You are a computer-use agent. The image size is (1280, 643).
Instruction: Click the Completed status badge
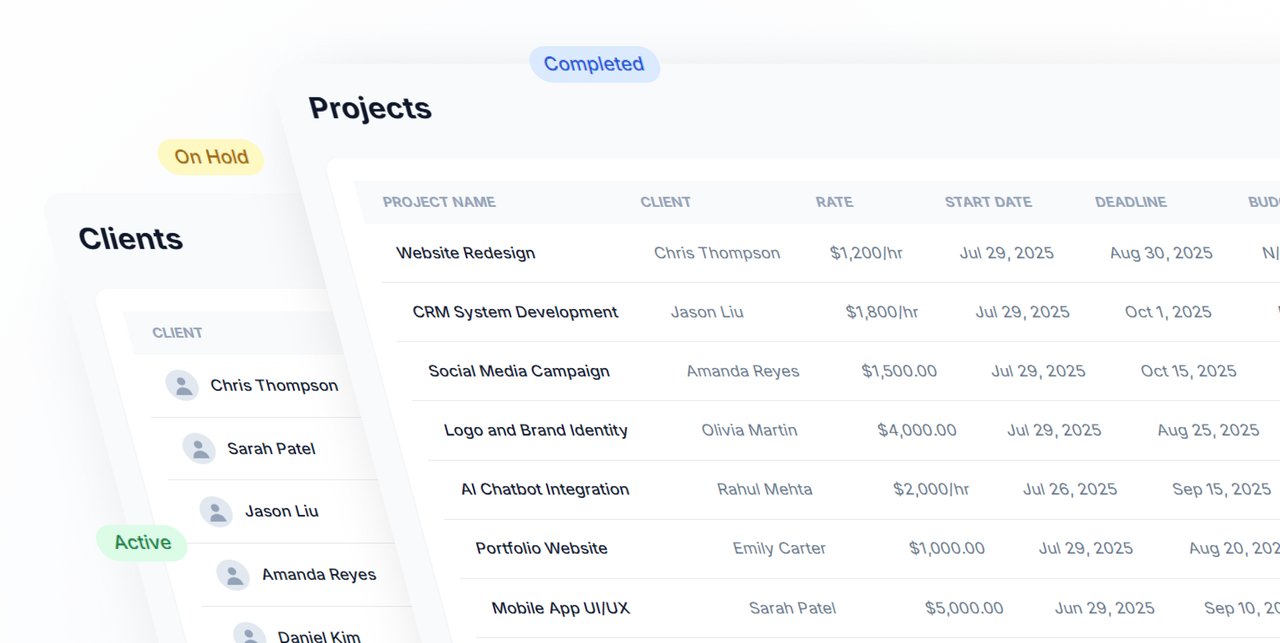[594, 64]
